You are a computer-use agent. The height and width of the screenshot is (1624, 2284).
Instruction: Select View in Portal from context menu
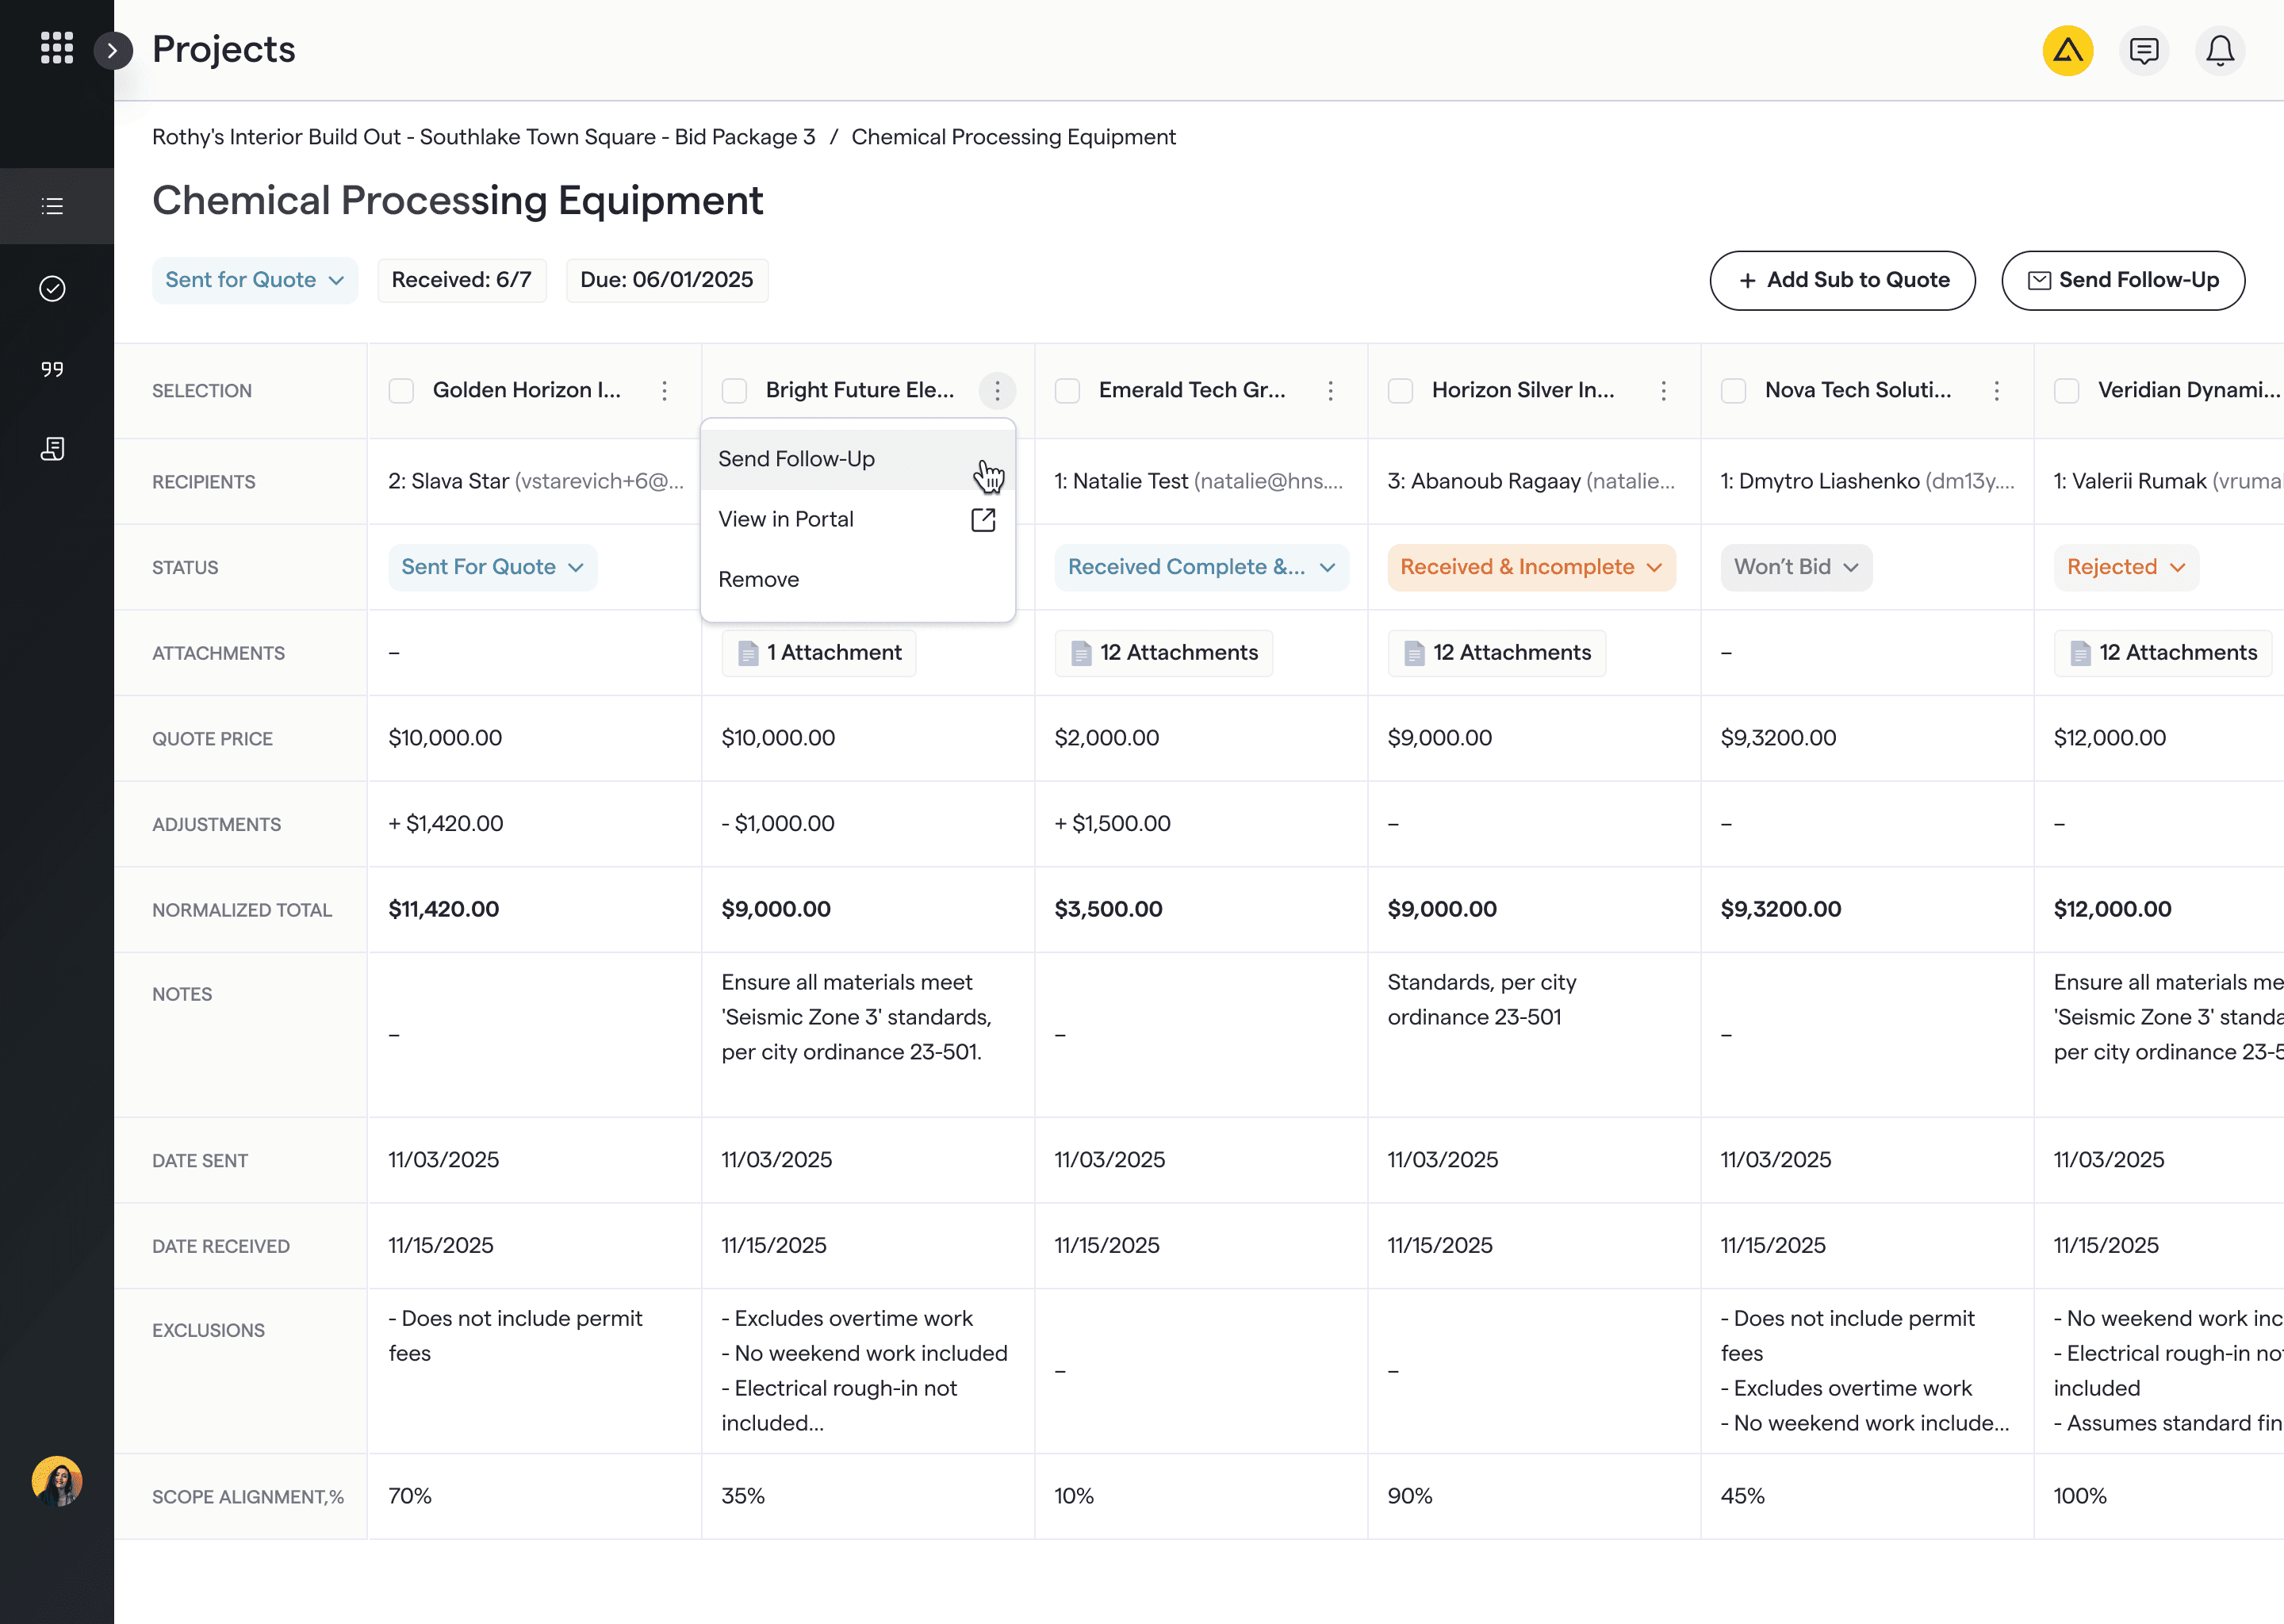pyautogui.click(x=786, y=519)
